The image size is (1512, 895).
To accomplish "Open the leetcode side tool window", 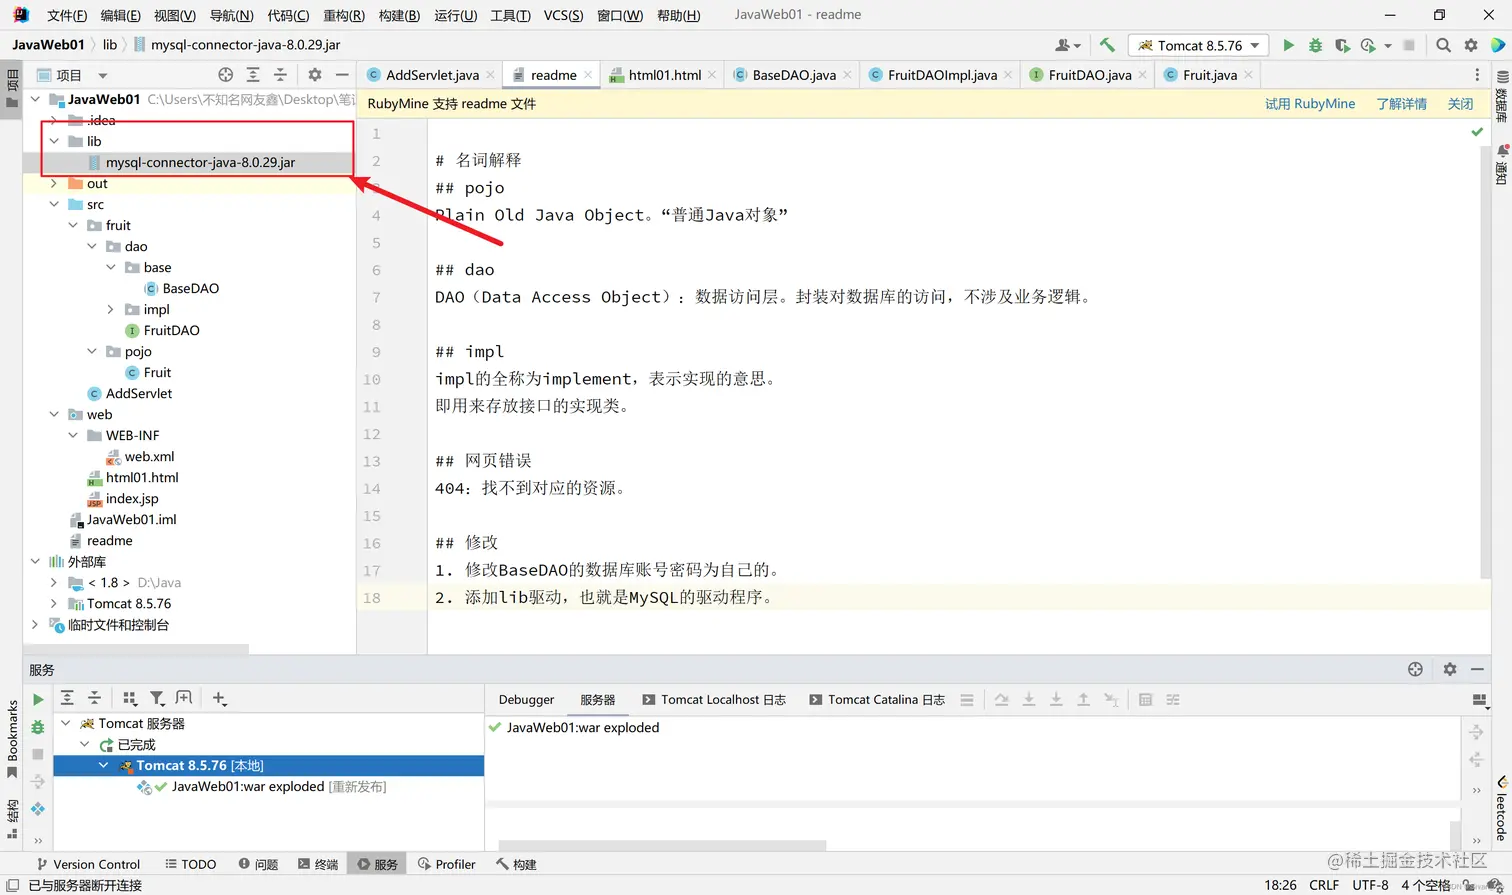I will pyautogui.click(x=1501, y=808).
